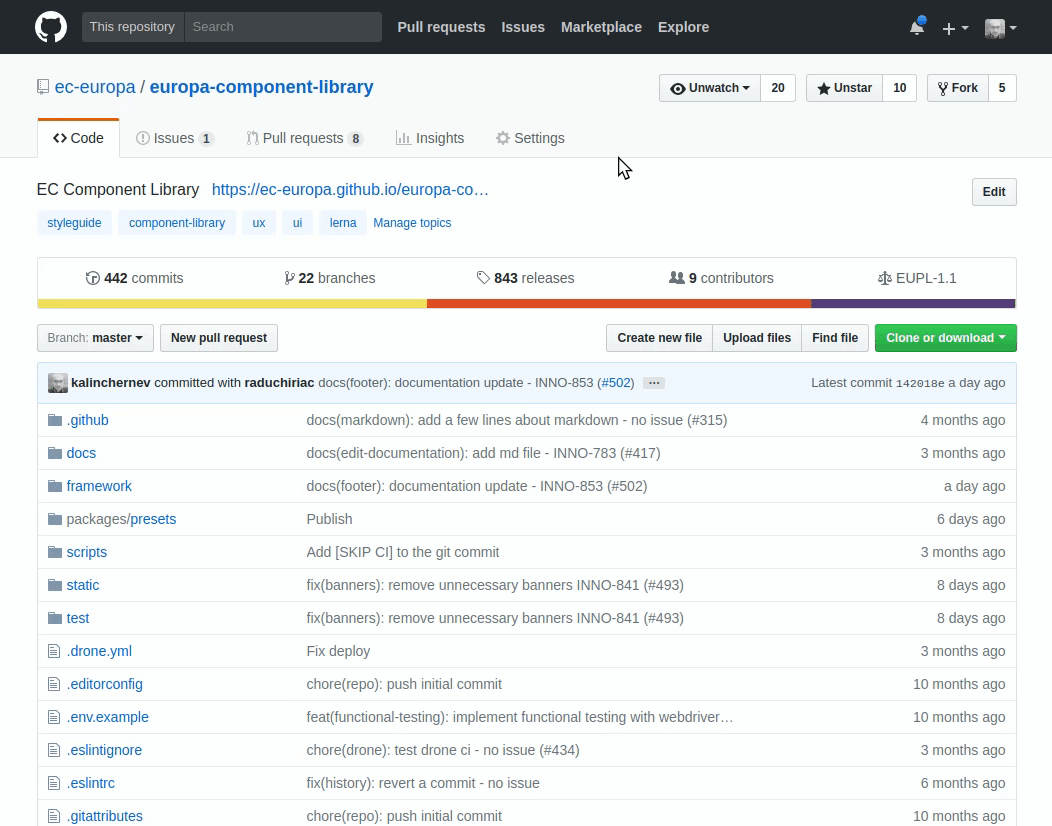This screenshot has height=826, width=1052.
Task: Click the 843 releases tag icon
Action: (x=483, y=278)
